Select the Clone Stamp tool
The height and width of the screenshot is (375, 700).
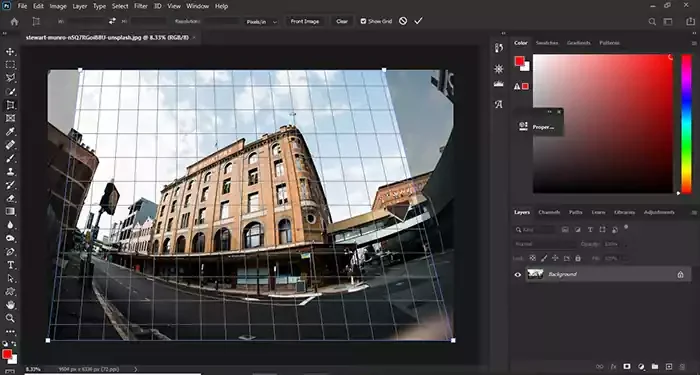click(10, 172)
